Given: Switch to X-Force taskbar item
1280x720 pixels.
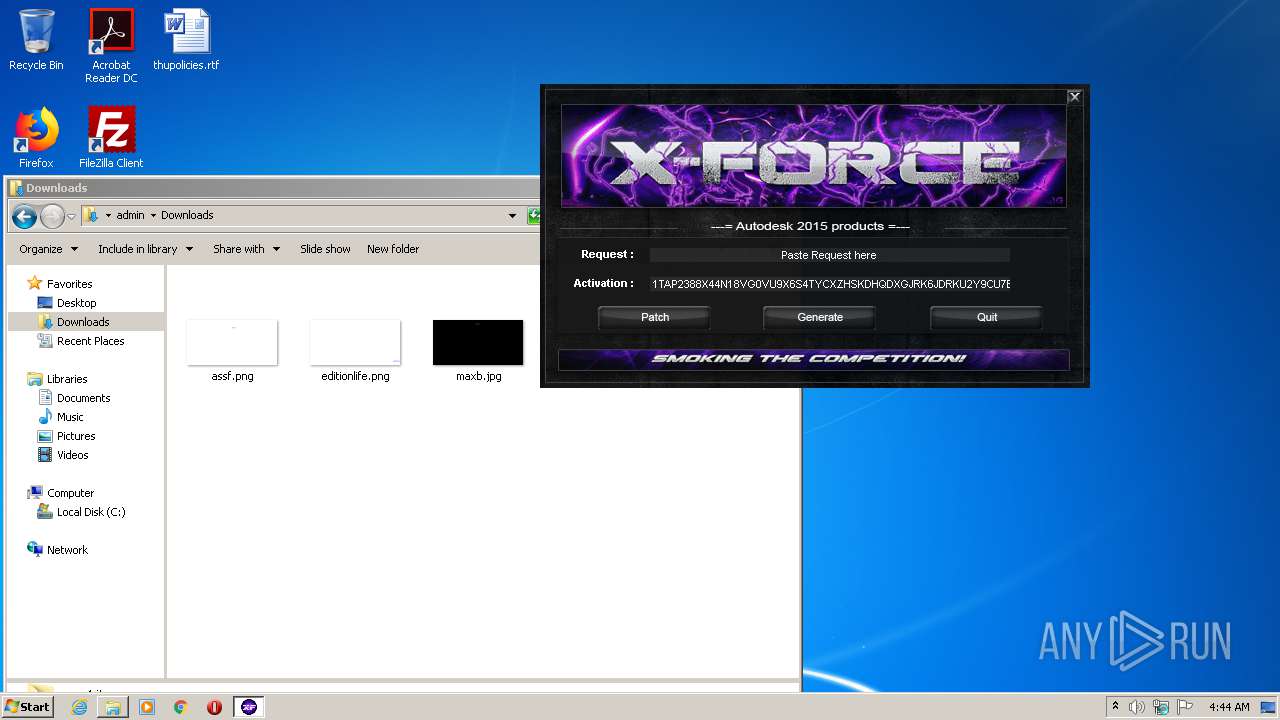Looking at the screenshot, I should 249,707.
